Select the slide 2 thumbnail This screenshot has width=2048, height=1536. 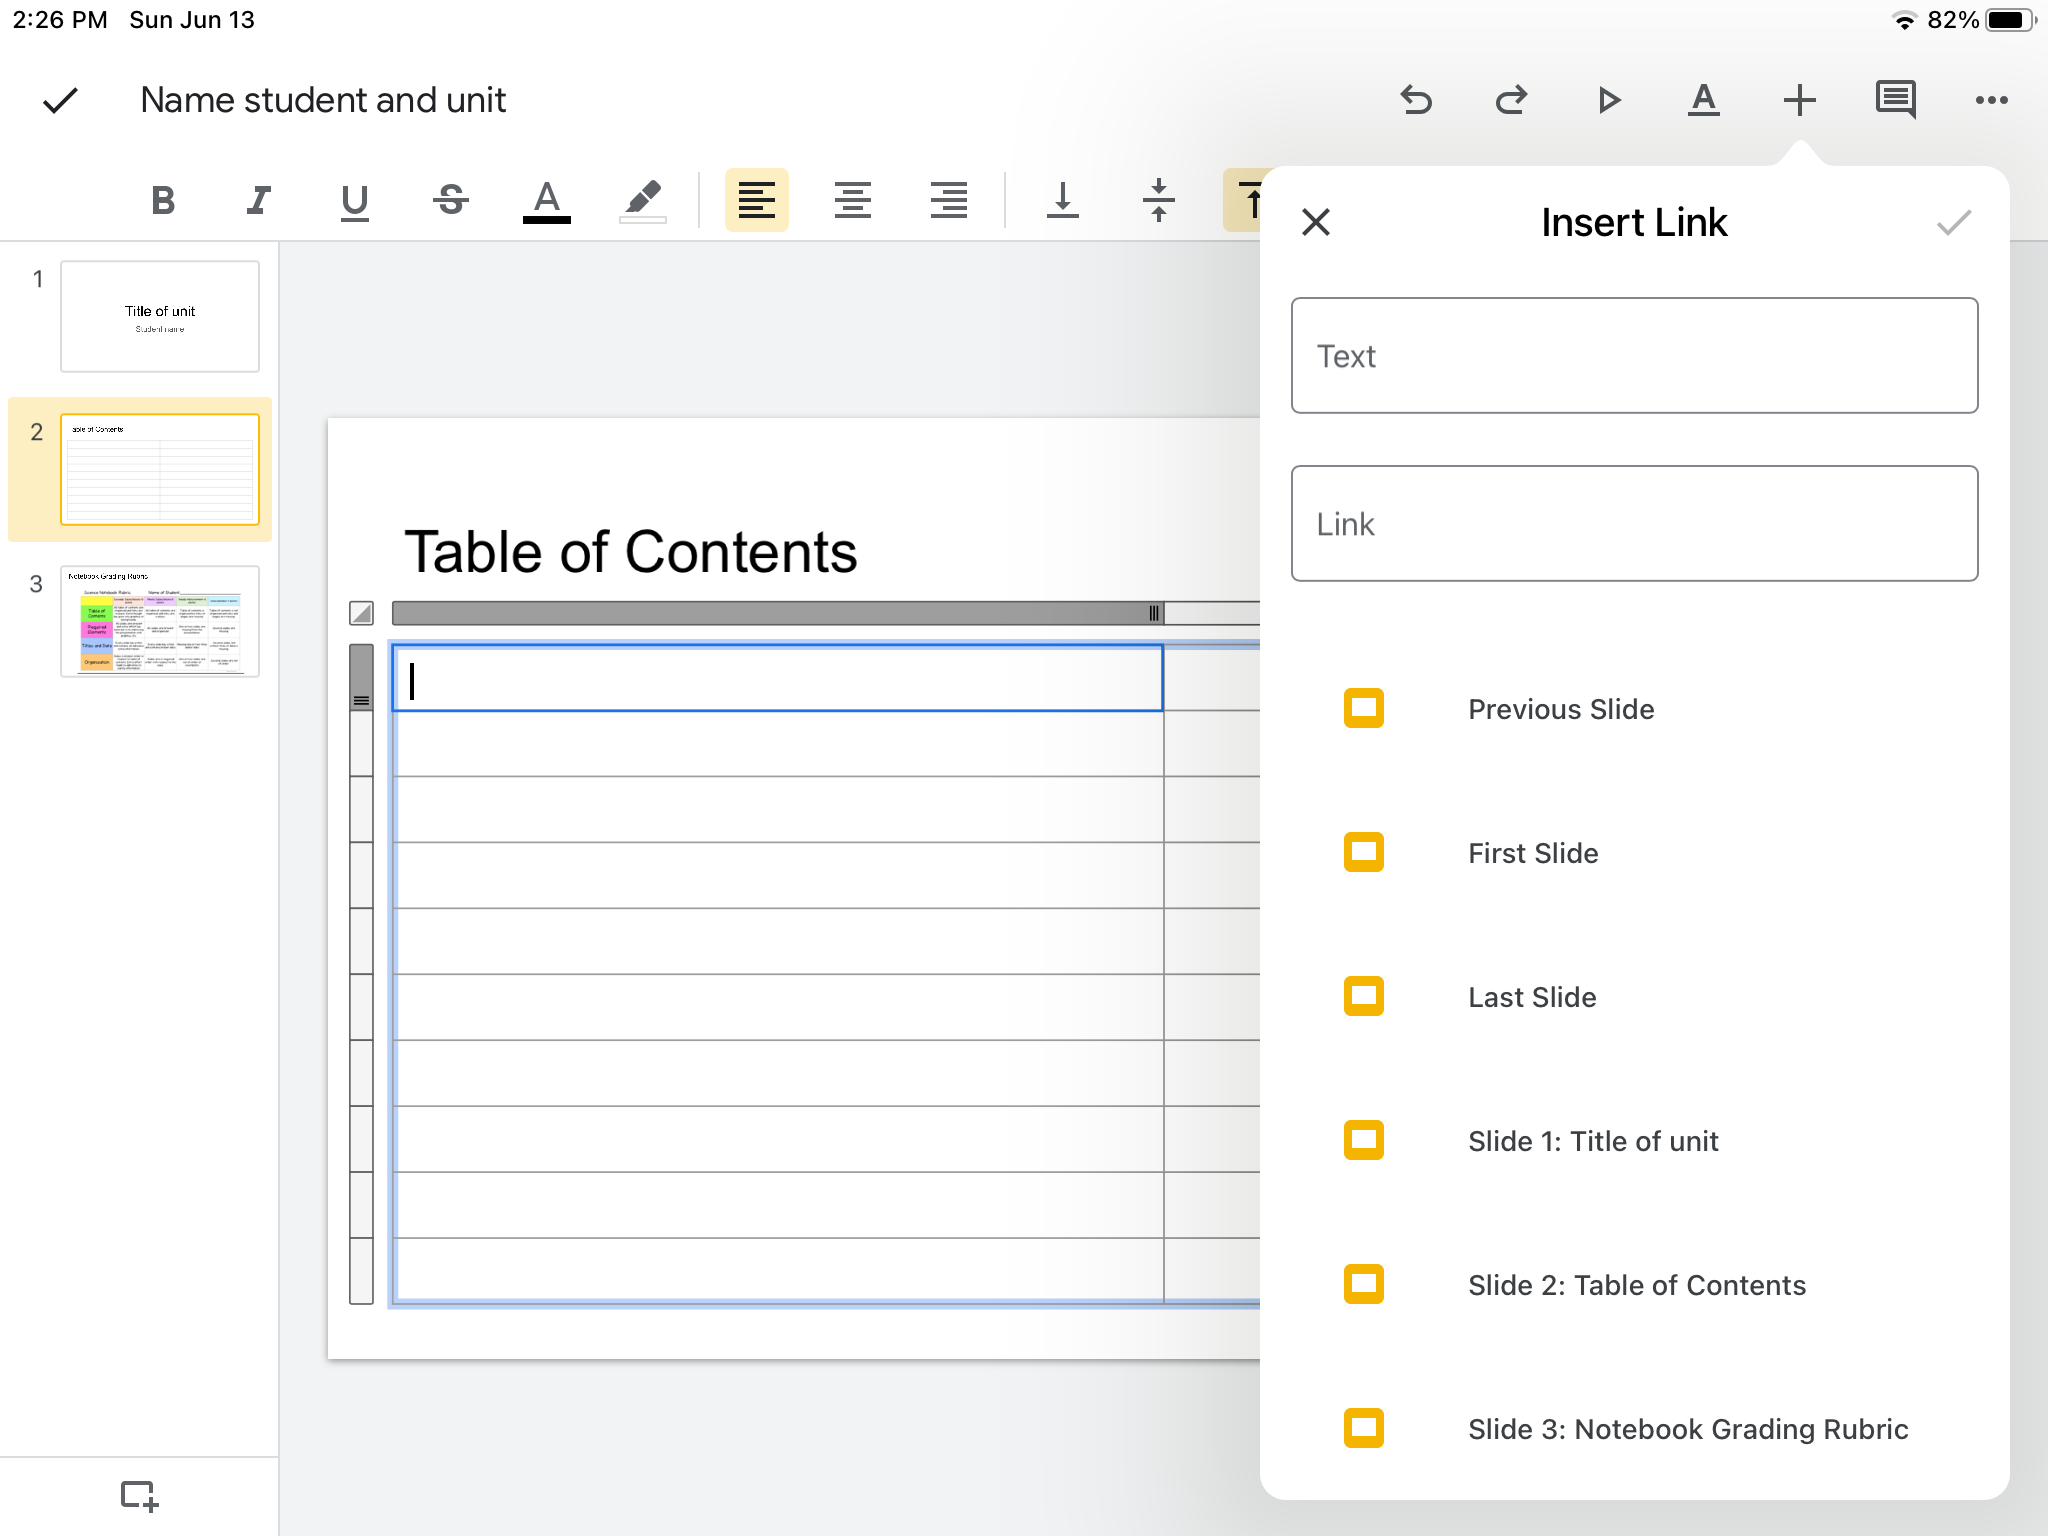click(160, 469)
